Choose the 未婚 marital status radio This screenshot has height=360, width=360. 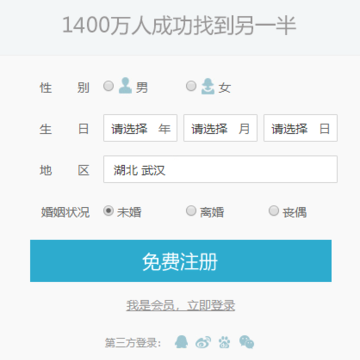click(x=108, y=211)
